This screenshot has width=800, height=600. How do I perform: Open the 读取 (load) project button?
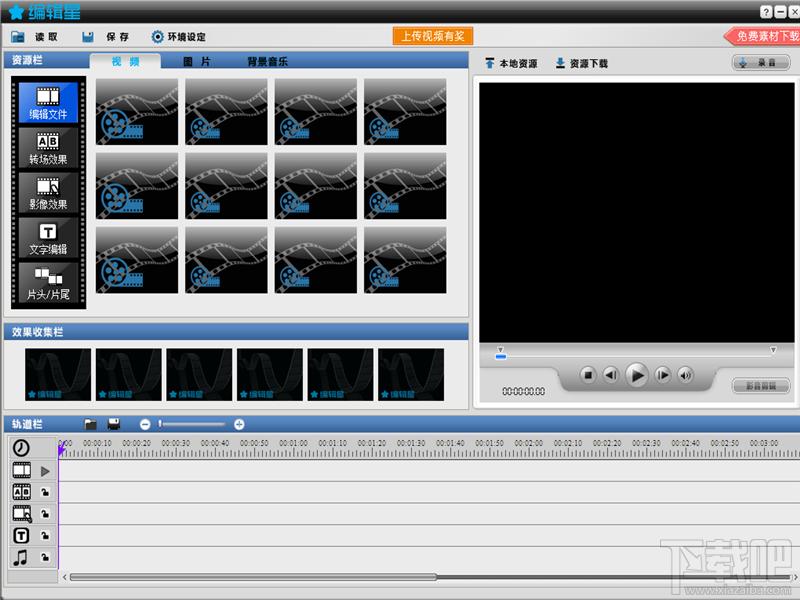click(x=34, y=37)
